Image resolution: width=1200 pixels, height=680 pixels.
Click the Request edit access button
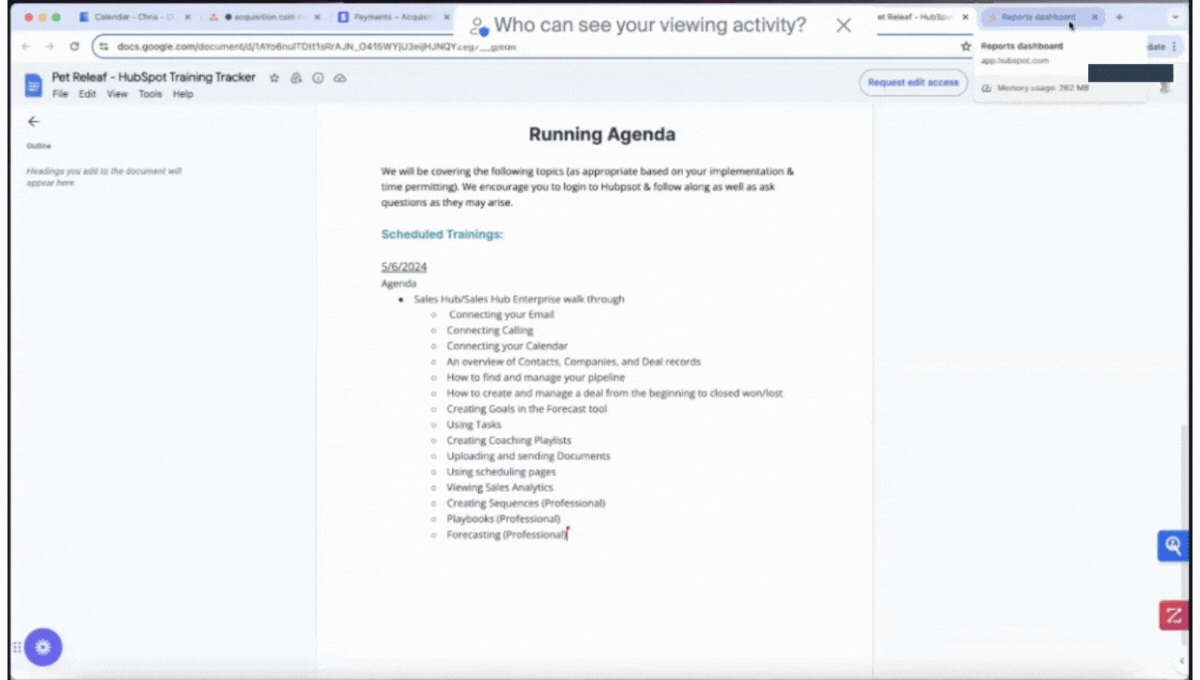click(913, 83)
